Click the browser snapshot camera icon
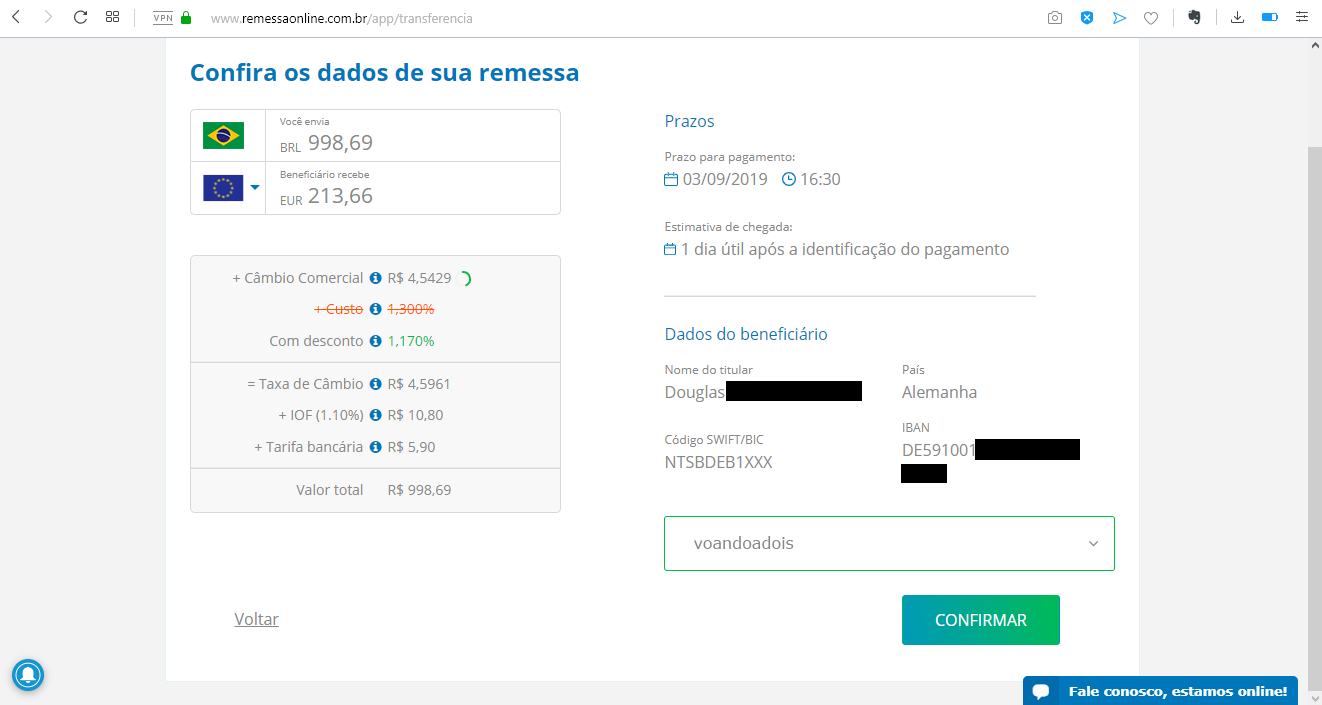1322x705 pixels. point(1054,18)
